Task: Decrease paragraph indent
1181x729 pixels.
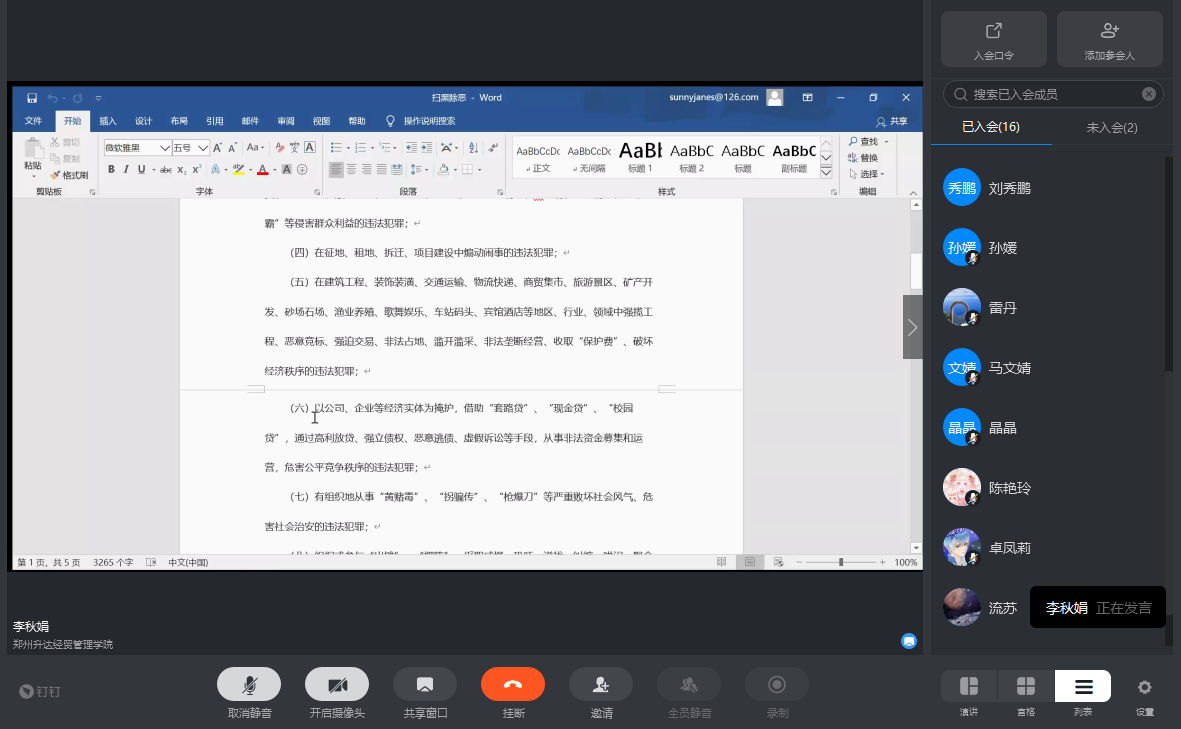Action: [x=411, y=148]
